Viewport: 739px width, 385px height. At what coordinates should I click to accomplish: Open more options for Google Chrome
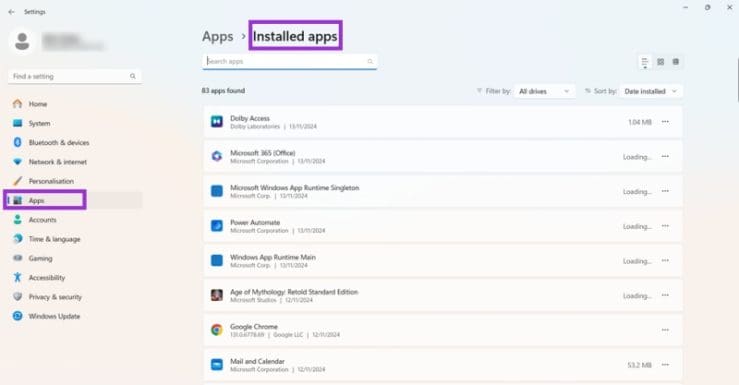665,330
